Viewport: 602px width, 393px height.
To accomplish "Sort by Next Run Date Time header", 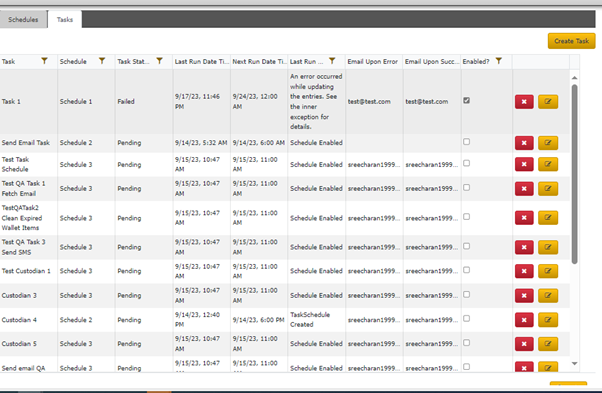I will (259, 61).
